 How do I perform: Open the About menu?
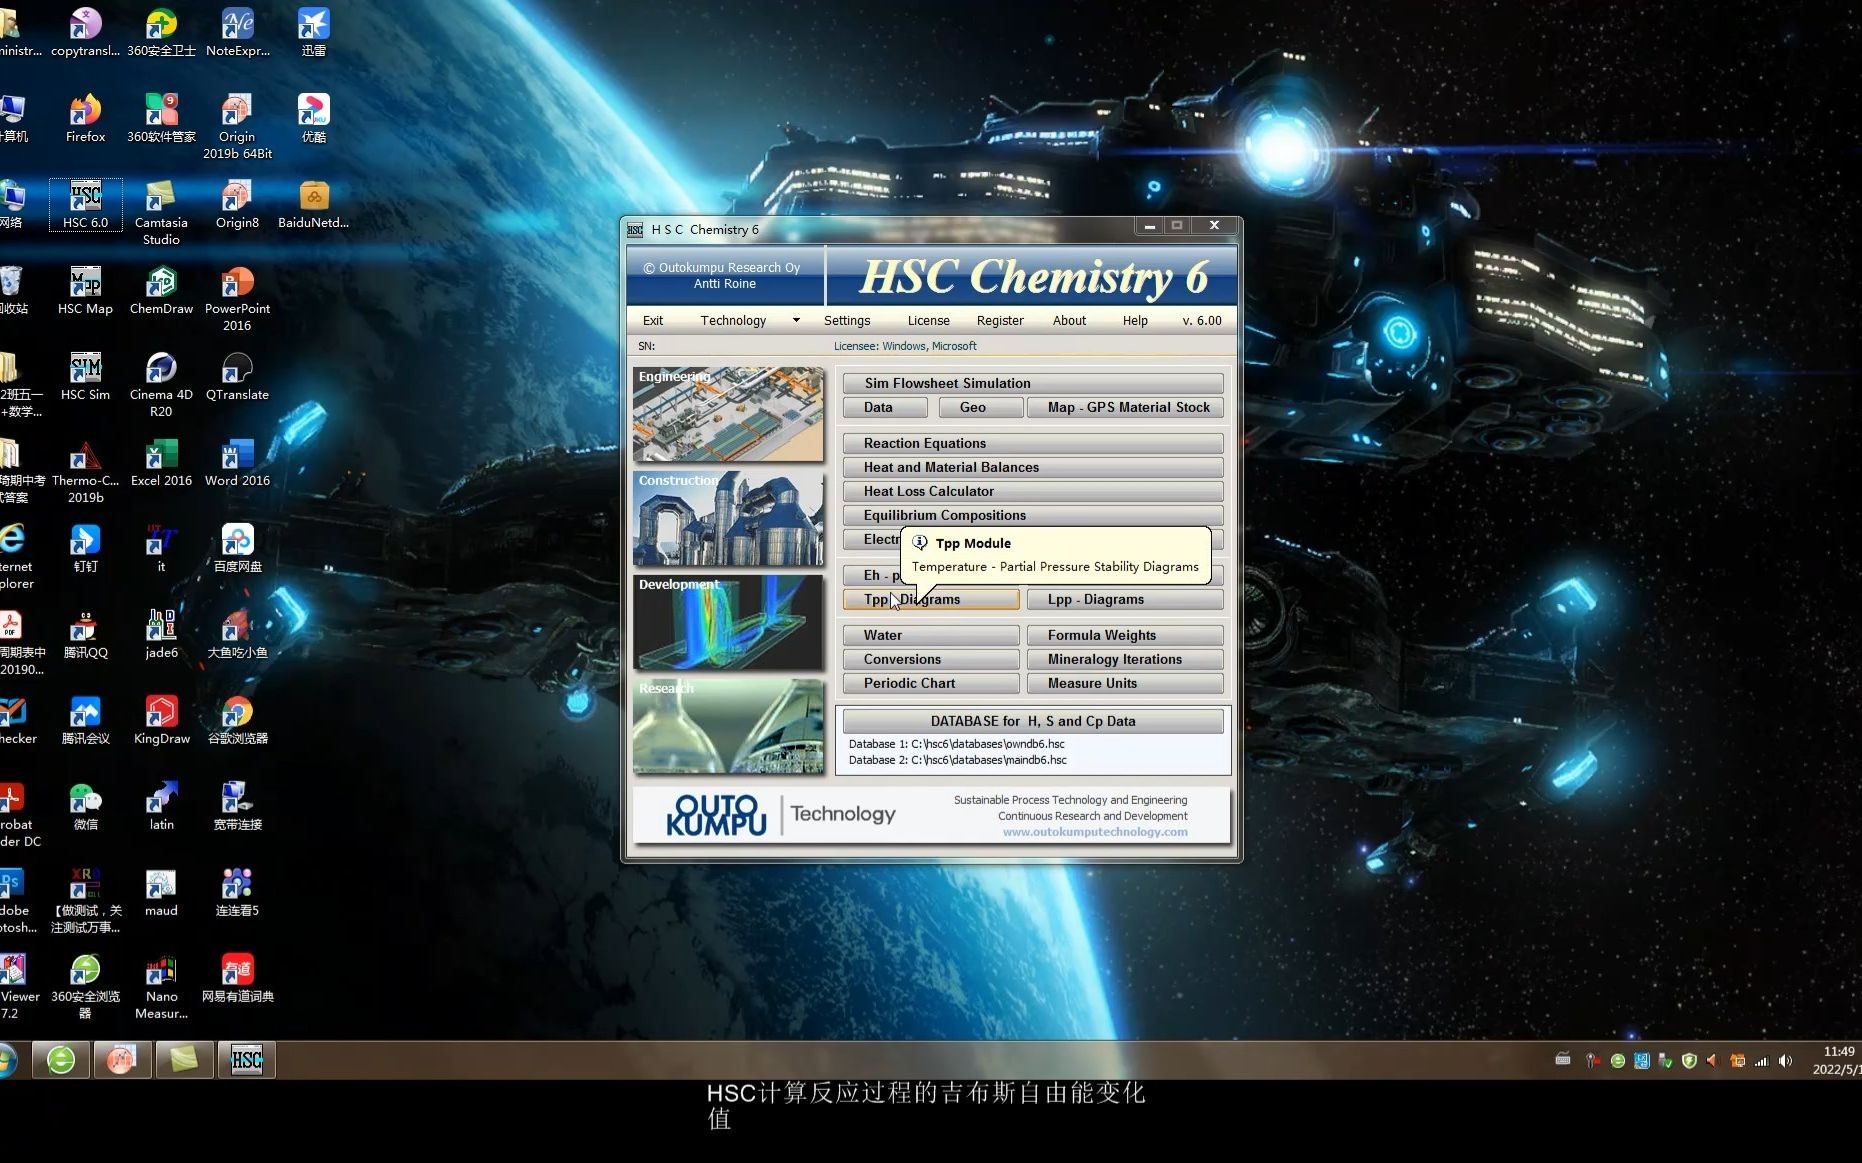coord(1069,320)
